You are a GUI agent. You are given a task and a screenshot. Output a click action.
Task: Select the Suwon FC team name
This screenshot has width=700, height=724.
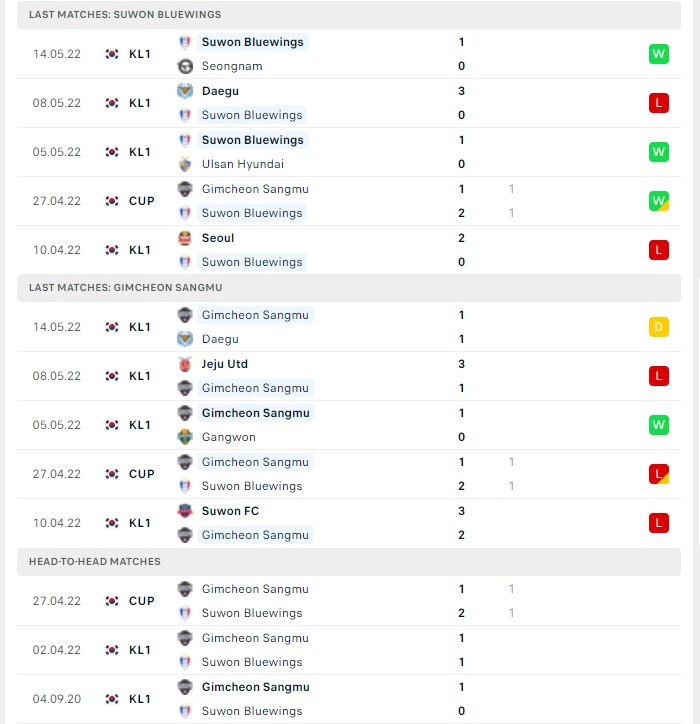point(230,511)
